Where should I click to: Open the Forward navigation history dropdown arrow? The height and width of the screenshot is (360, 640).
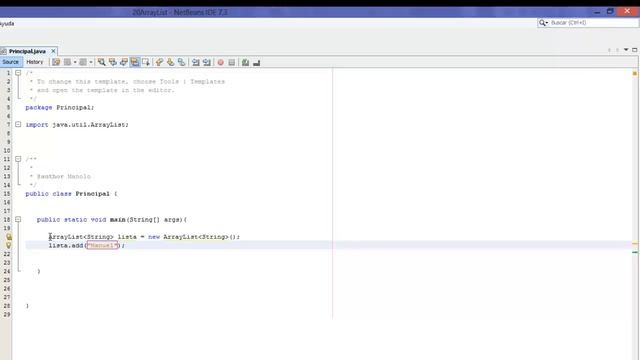(91, 62)
